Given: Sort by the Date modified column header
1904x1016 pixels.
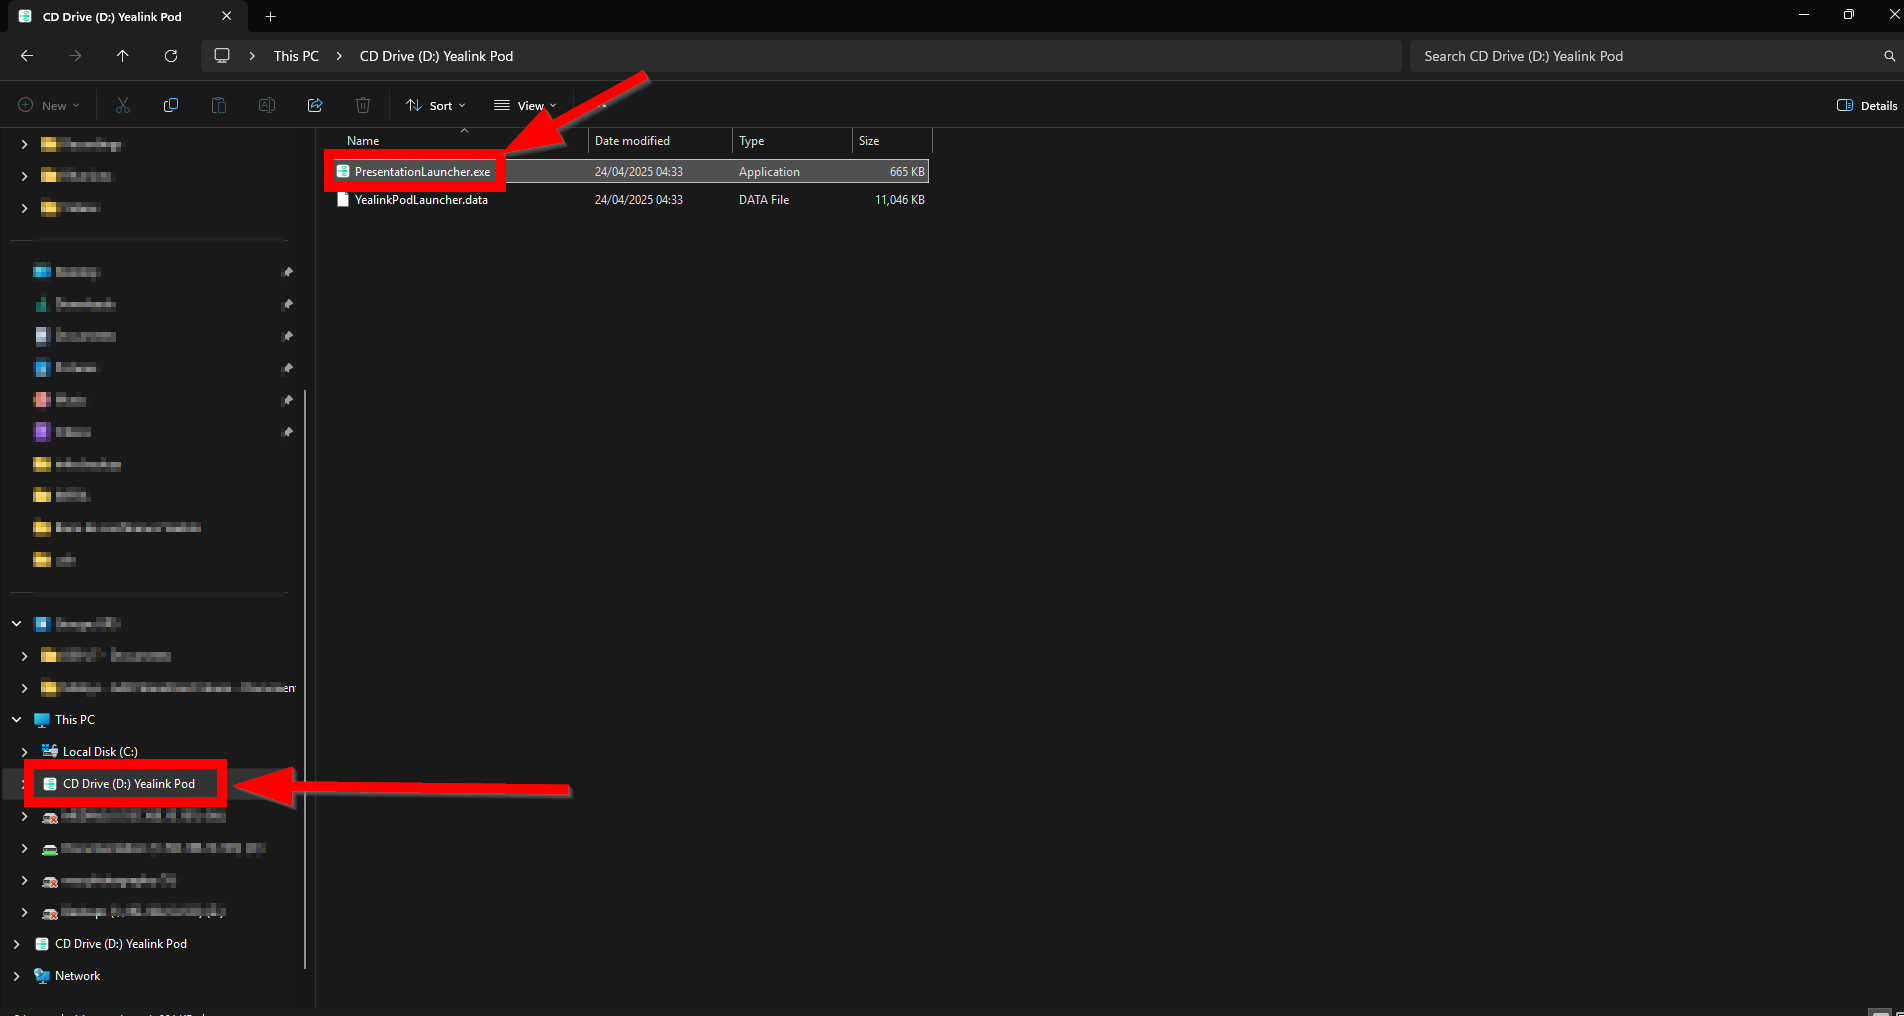Looking at the screenshot, I should point(632,141).
